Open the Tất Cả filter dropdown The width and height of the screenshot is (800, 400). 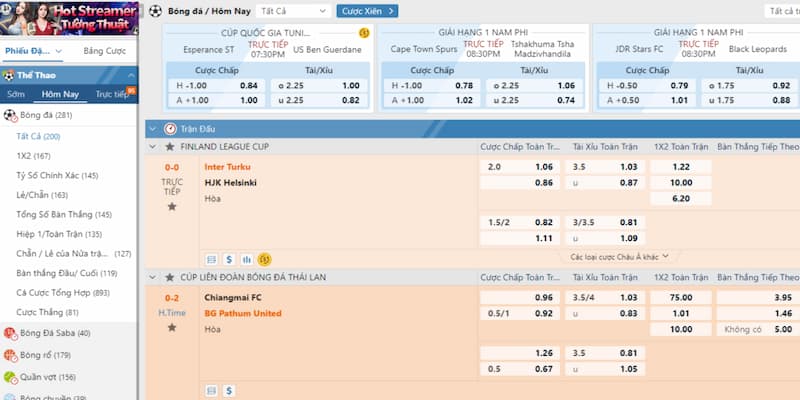click(293, 11)
